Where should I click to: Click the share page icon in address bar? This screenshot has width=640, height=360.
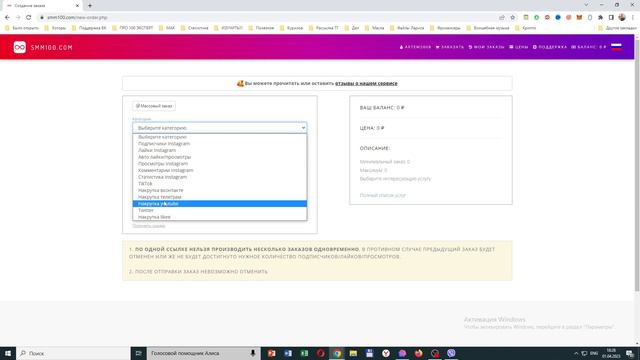(x=502, y=18)
